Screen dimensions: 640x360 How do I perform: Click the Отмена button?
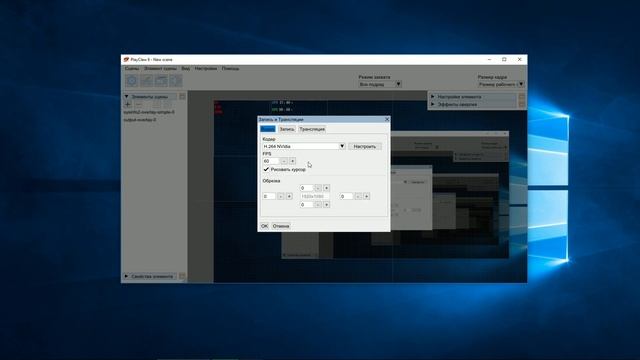281,226
